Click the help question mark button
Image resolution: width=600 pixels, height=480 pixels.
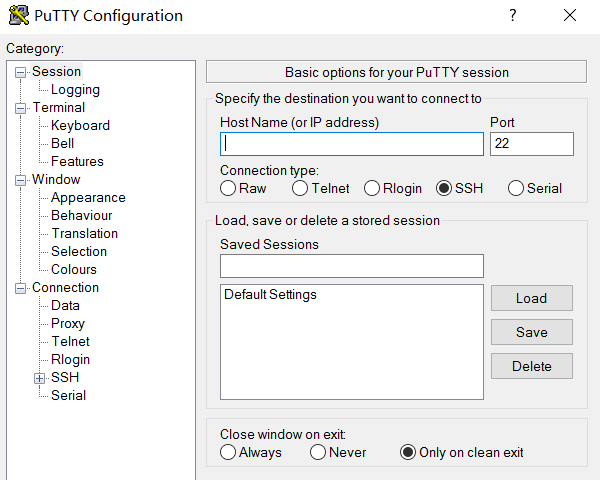point(513,15)
